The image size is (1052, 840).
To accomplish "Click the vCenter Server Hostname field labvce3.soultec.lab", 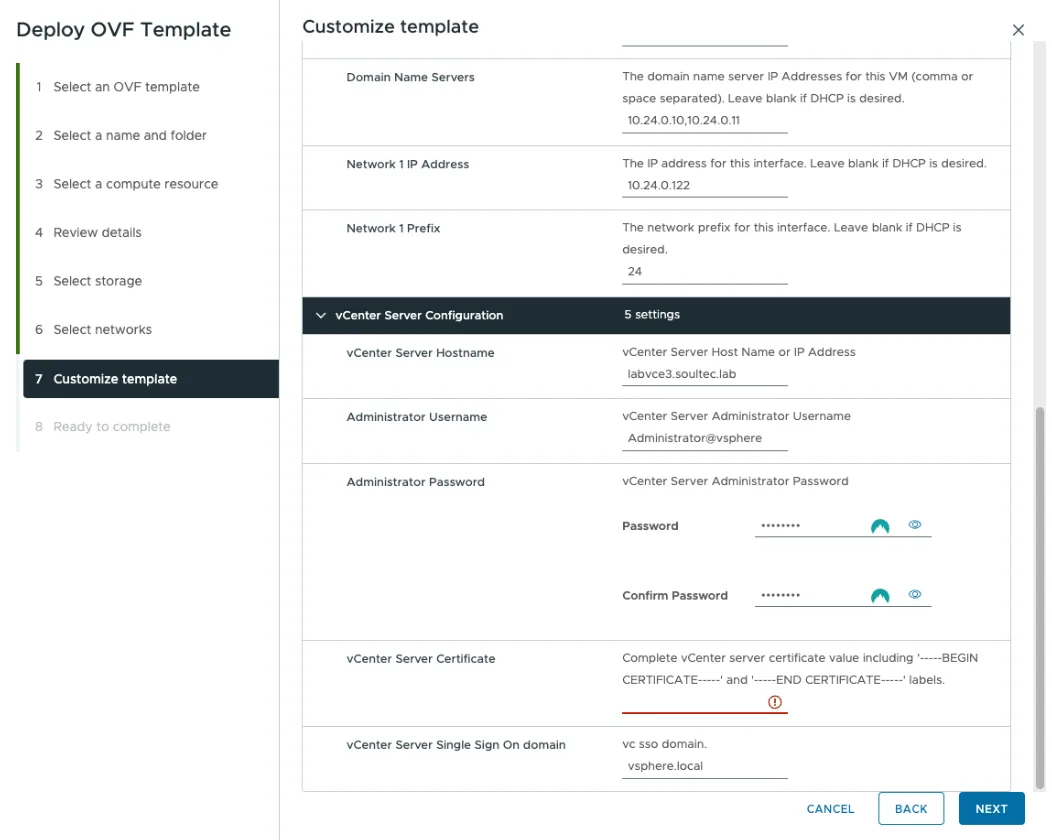I will click(704, 374).
